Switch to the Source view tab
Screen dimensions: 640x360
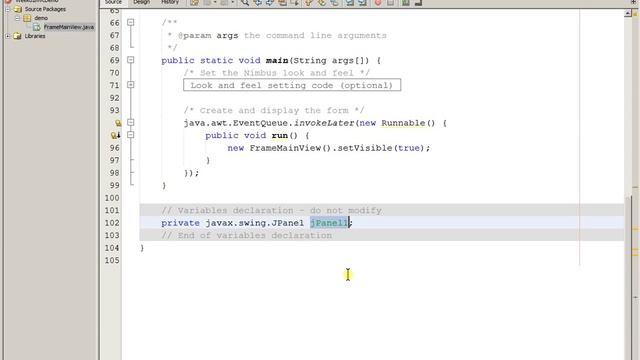pos(113,2)
